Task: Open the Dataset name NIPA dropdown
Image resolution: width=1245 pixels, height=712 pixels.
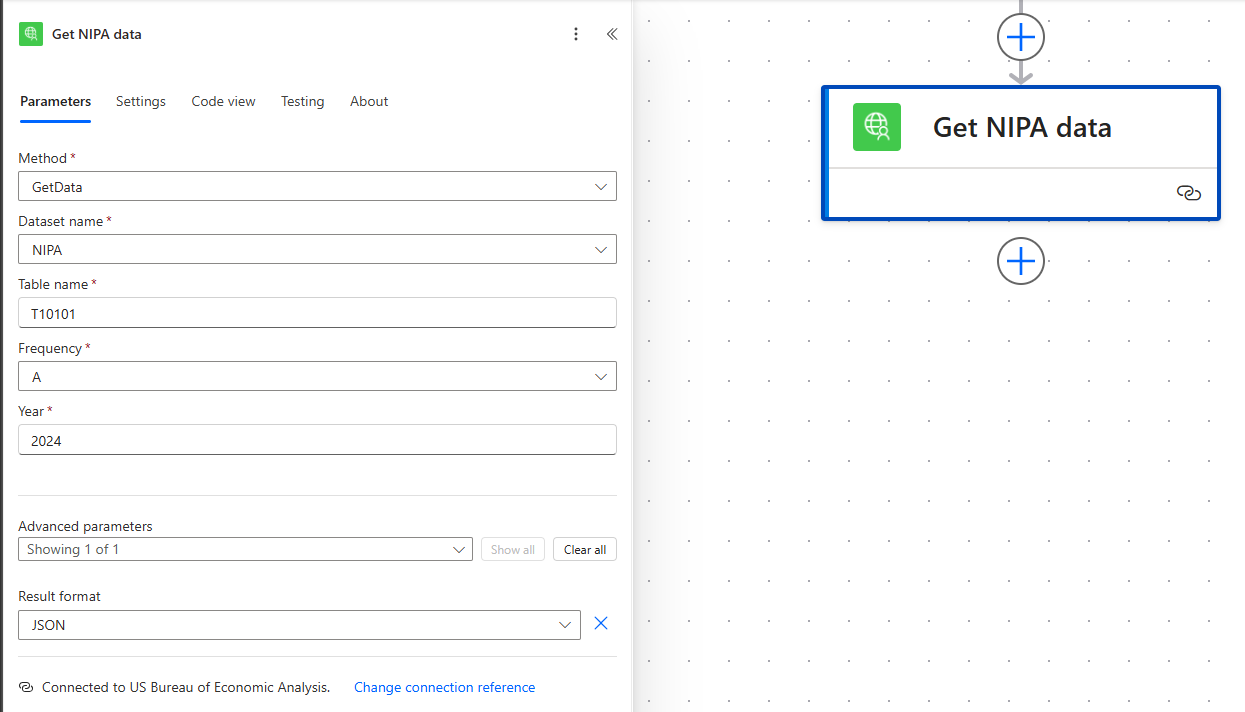Action: (317, 249)
